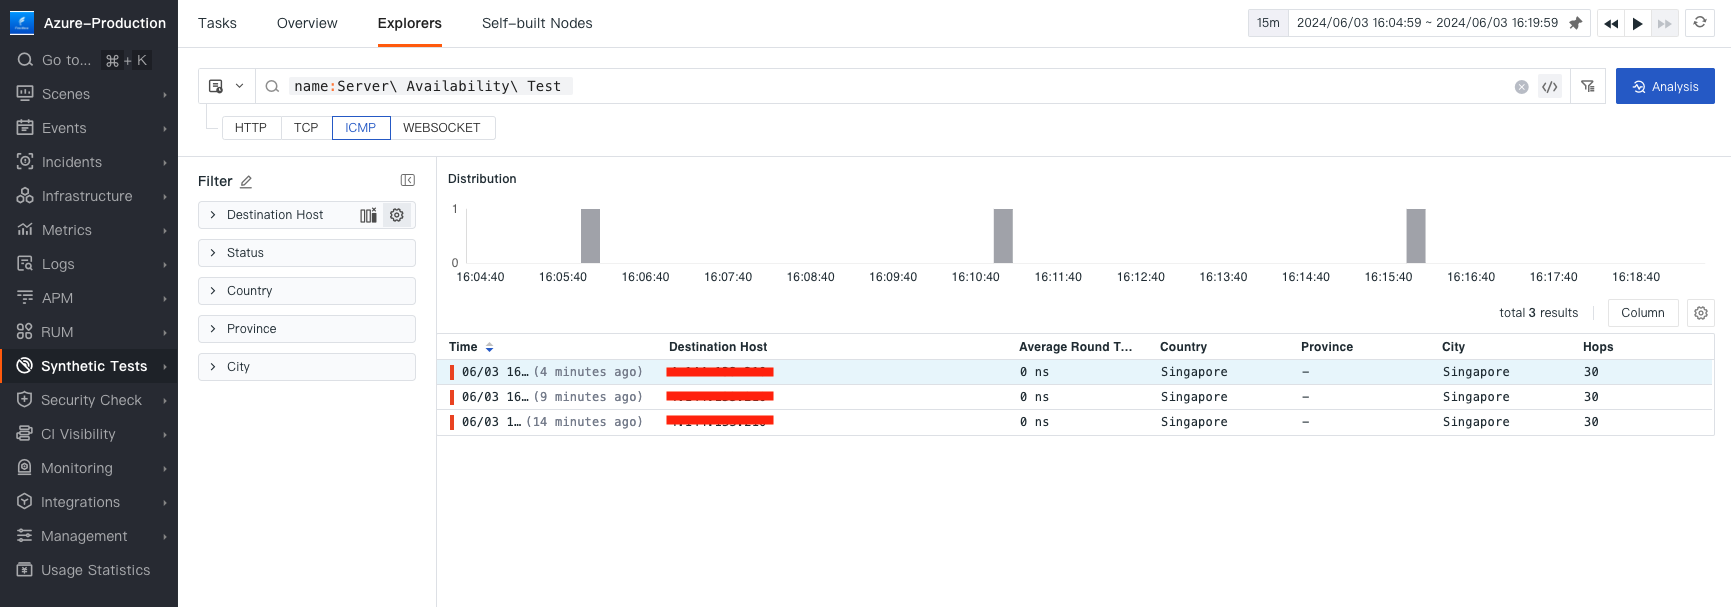The height and width of the screenshot is (607, 1731).
Task: Open the result row from 14 minutes ago
Action: click(x=1075, y=422)
